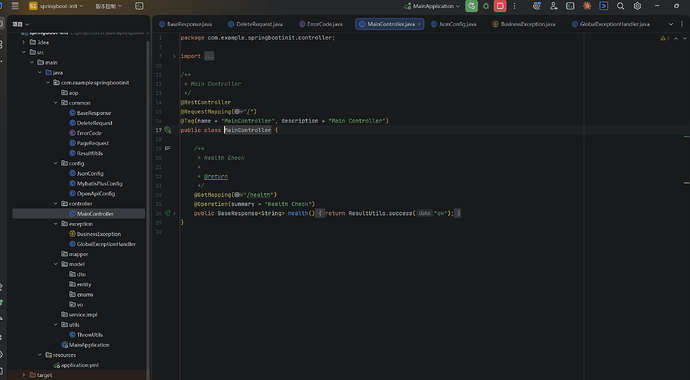690x380 pixels.
Task: Click the globe icon in @GetMapping annotation
Action: click(x=237, y=195)
